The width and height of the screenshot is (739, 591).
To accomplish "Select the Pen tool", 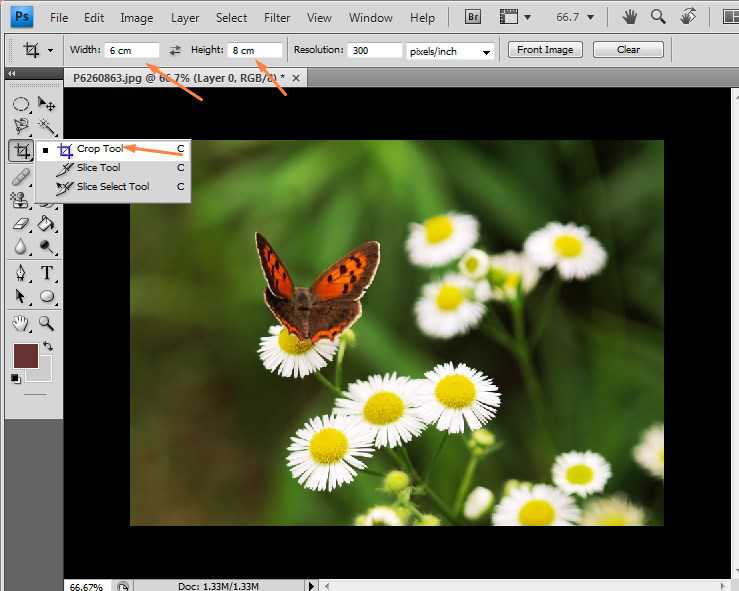I will [20, 273].
